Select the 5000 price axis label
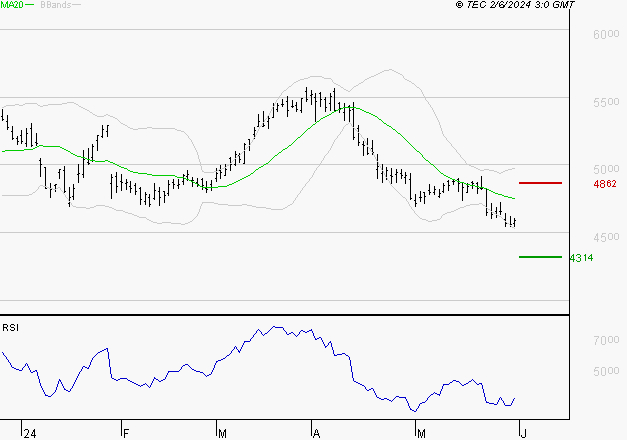The image size is (627, 440). [606, 169]
